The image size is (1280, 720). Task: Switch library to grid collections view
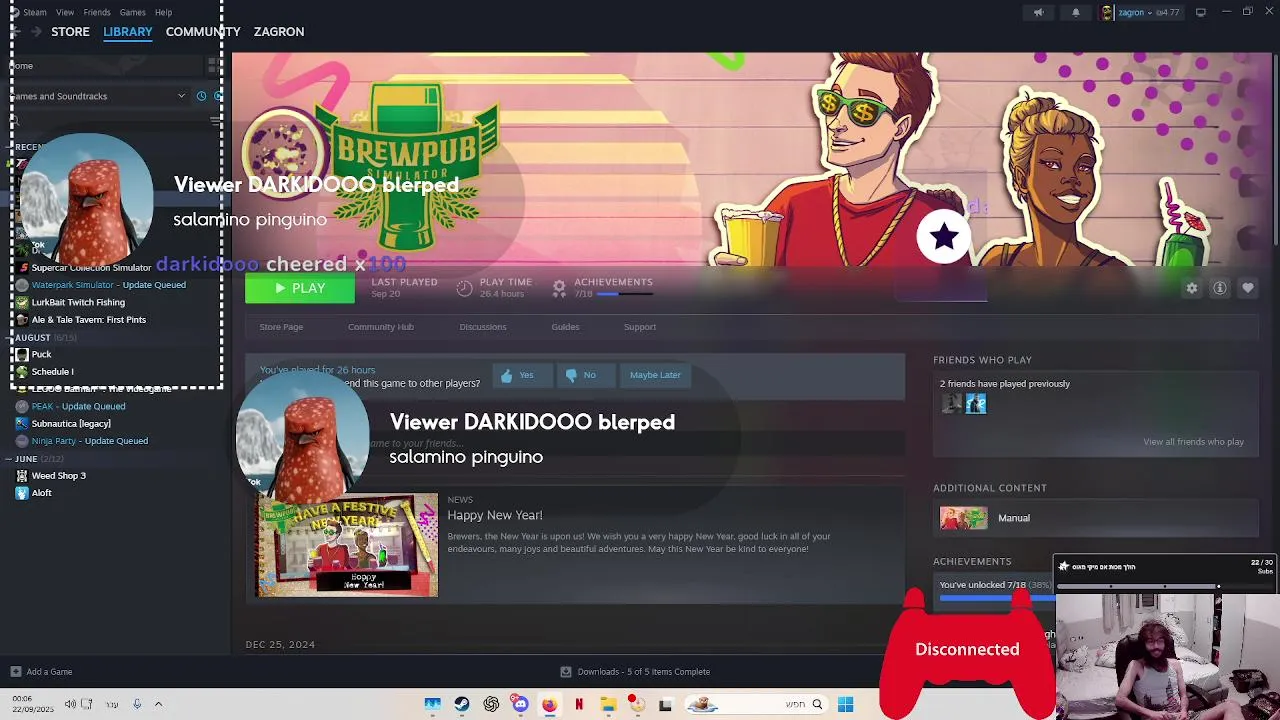[x=213, y=66]
